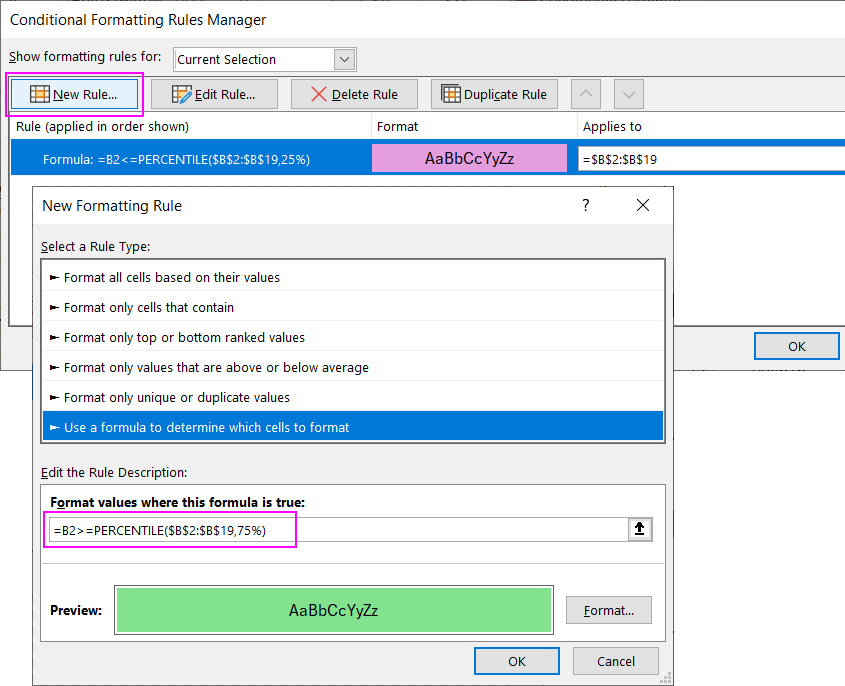Open the Current Selection dropdown
The image size is (845, 686).
coord(344,59)
